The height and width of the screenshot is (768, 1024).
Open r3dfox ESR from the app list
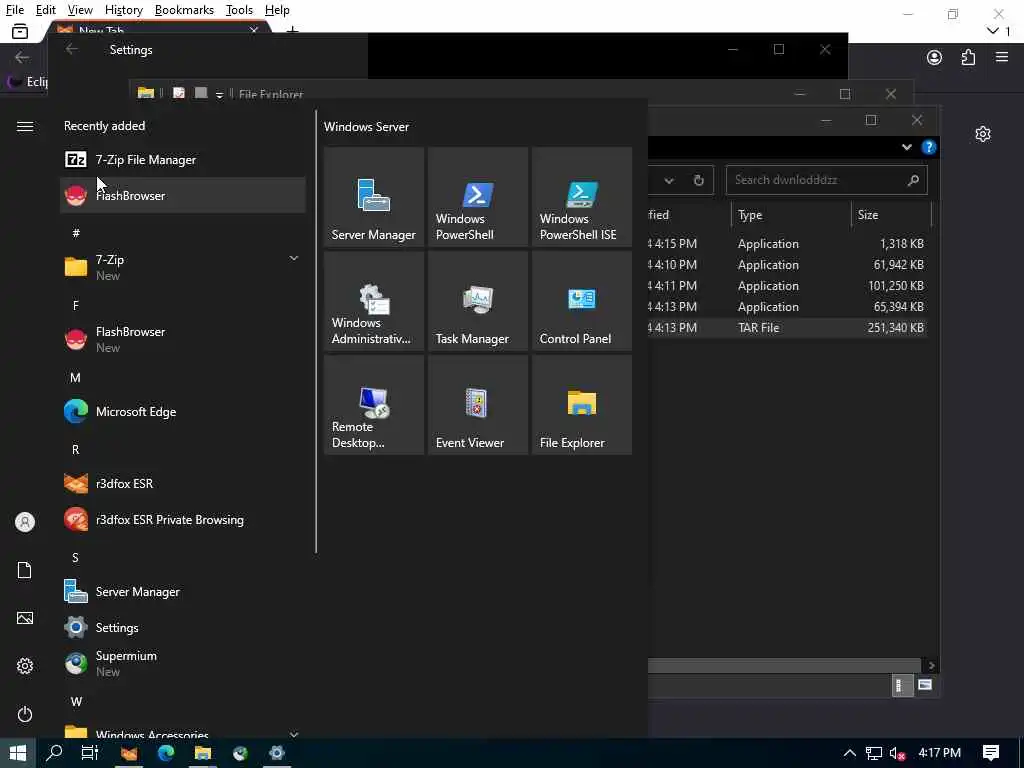pyautogui.click(x=182, y=483)
